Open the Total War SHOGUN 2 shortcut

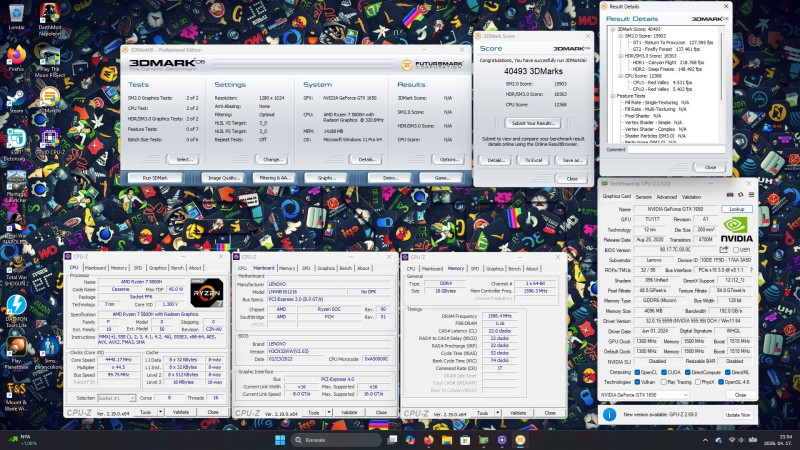pyautogui.click(x=16, y=269)
